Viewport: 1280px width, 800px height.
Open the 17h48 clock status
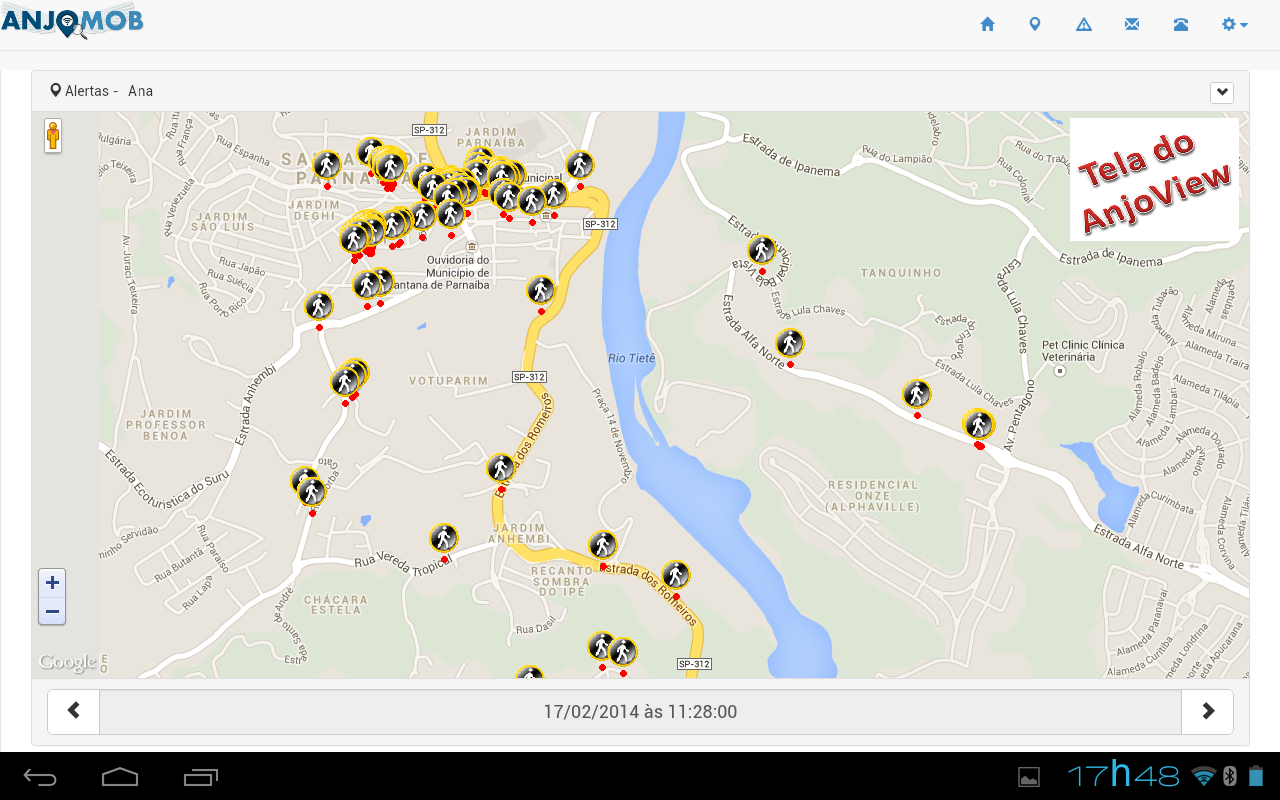[1123, 775]
